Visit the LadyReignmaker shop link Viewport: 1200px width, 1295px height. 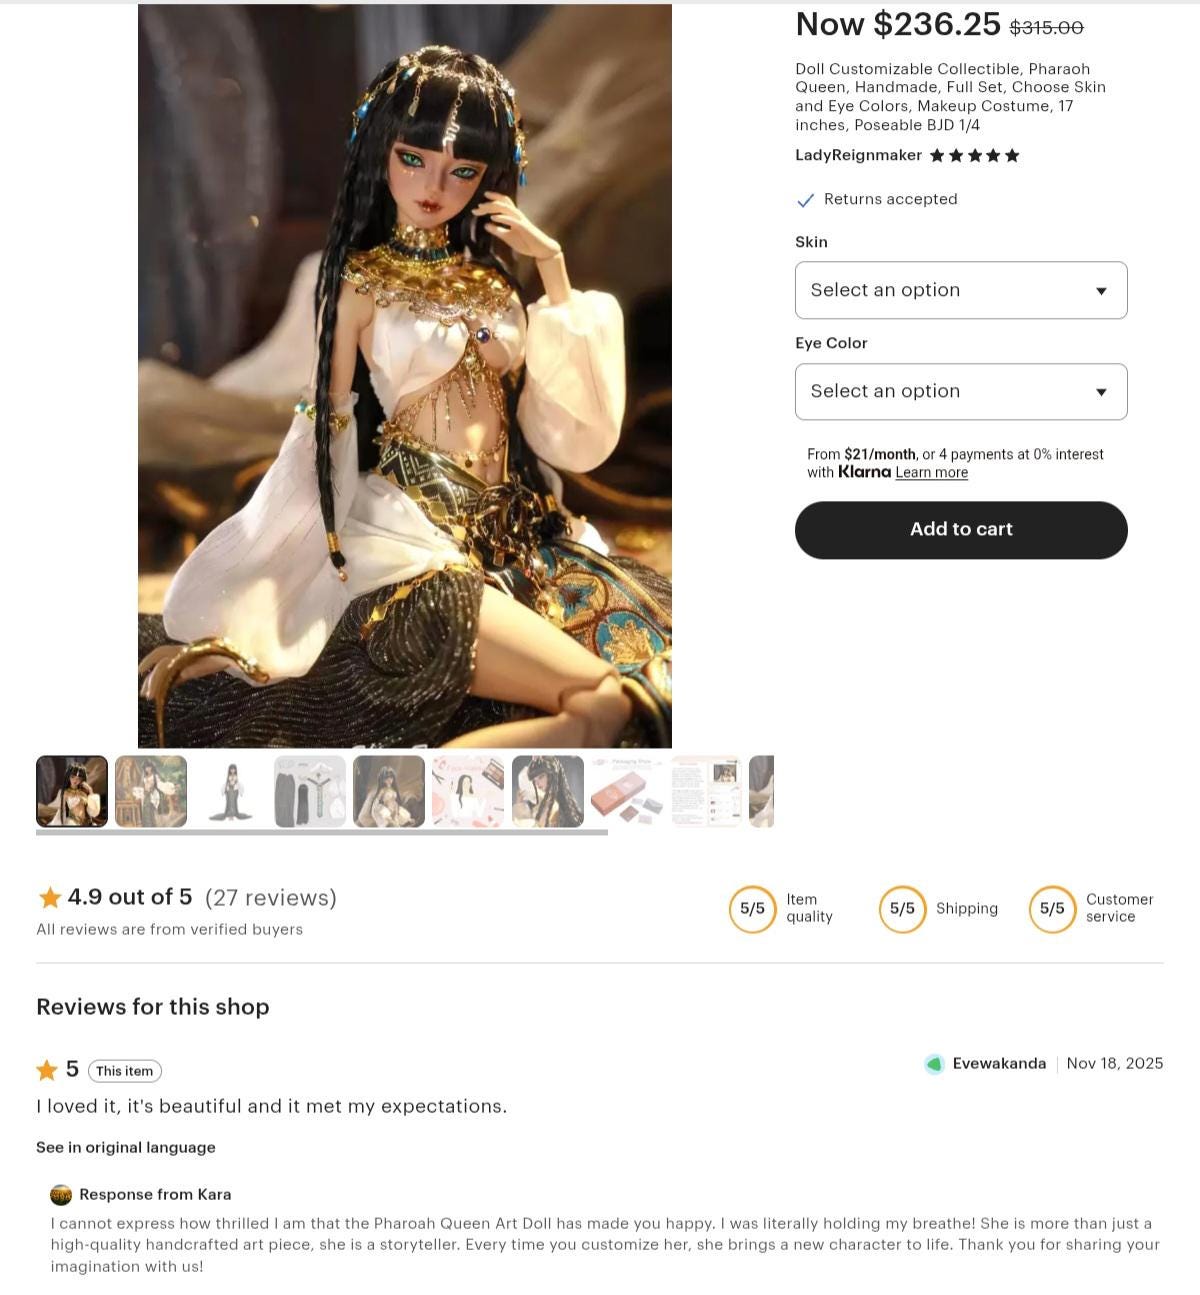point(858,155)
